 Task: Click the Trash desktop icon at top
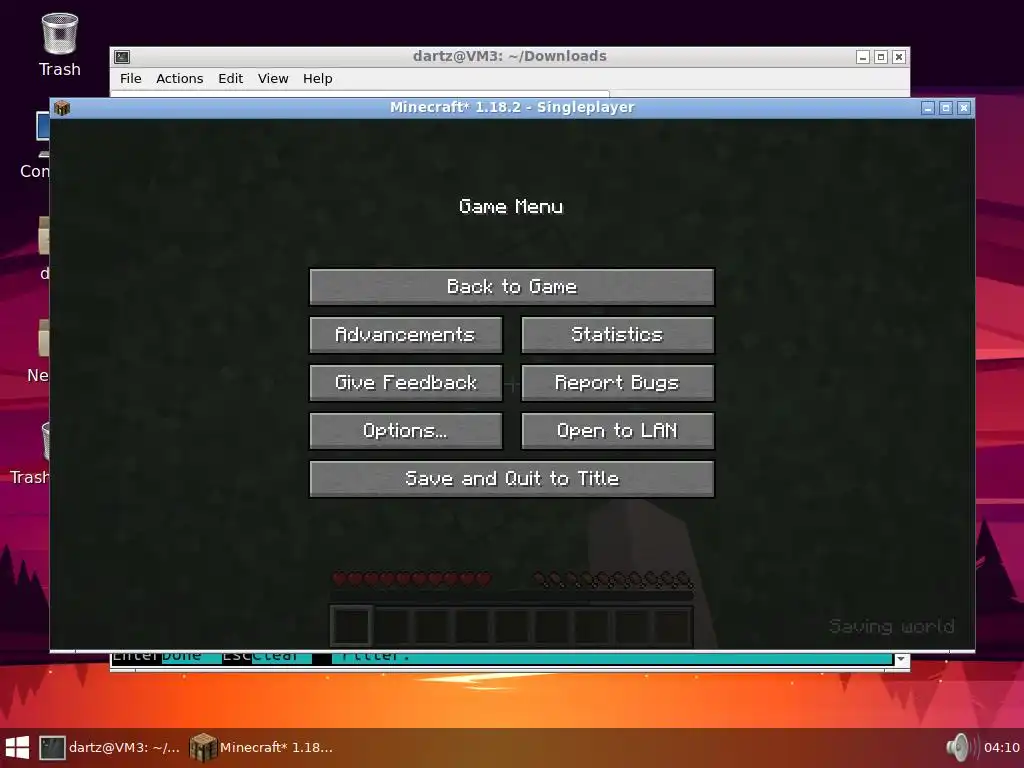tap(59, 44)
